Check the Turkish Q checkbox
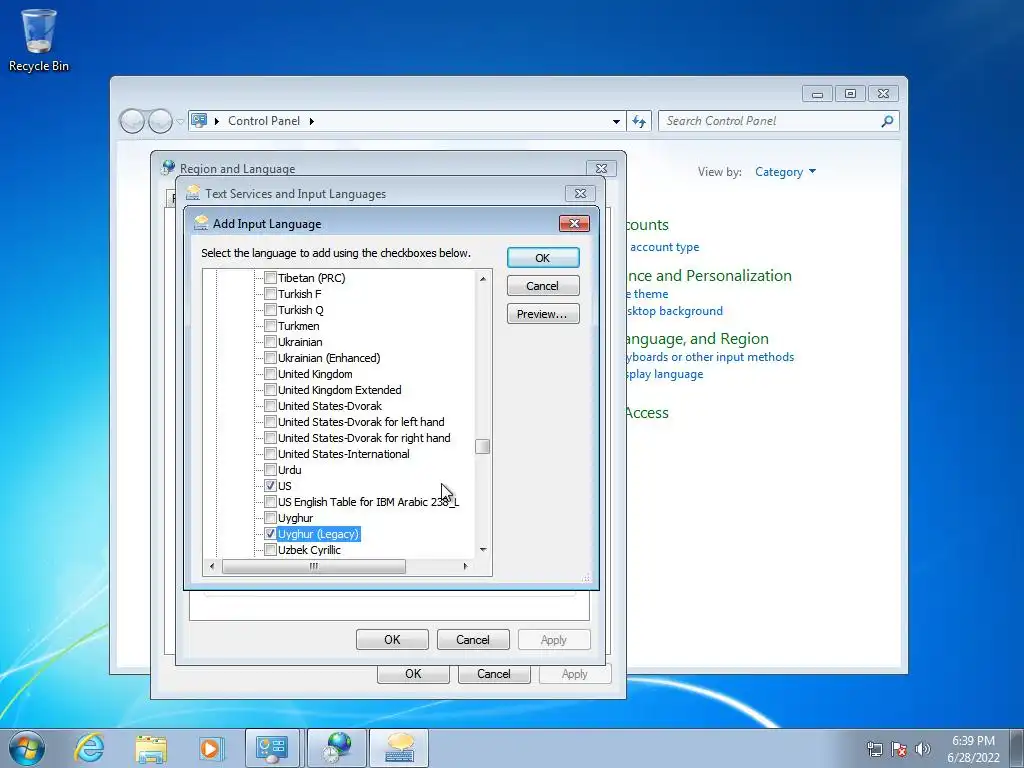Viewport: 1024px width, 768px height. (x=270, y=310)
